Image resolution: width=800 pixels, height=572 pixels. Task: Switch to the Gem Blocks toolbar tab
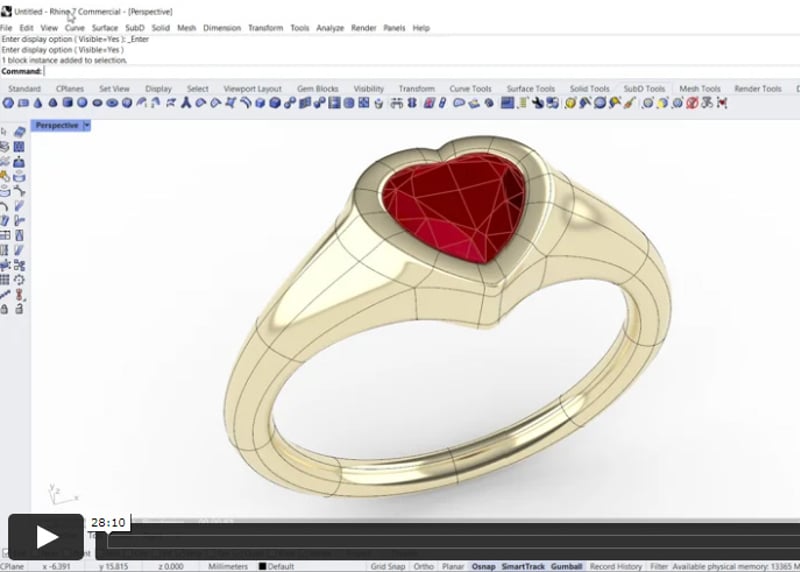318,89
